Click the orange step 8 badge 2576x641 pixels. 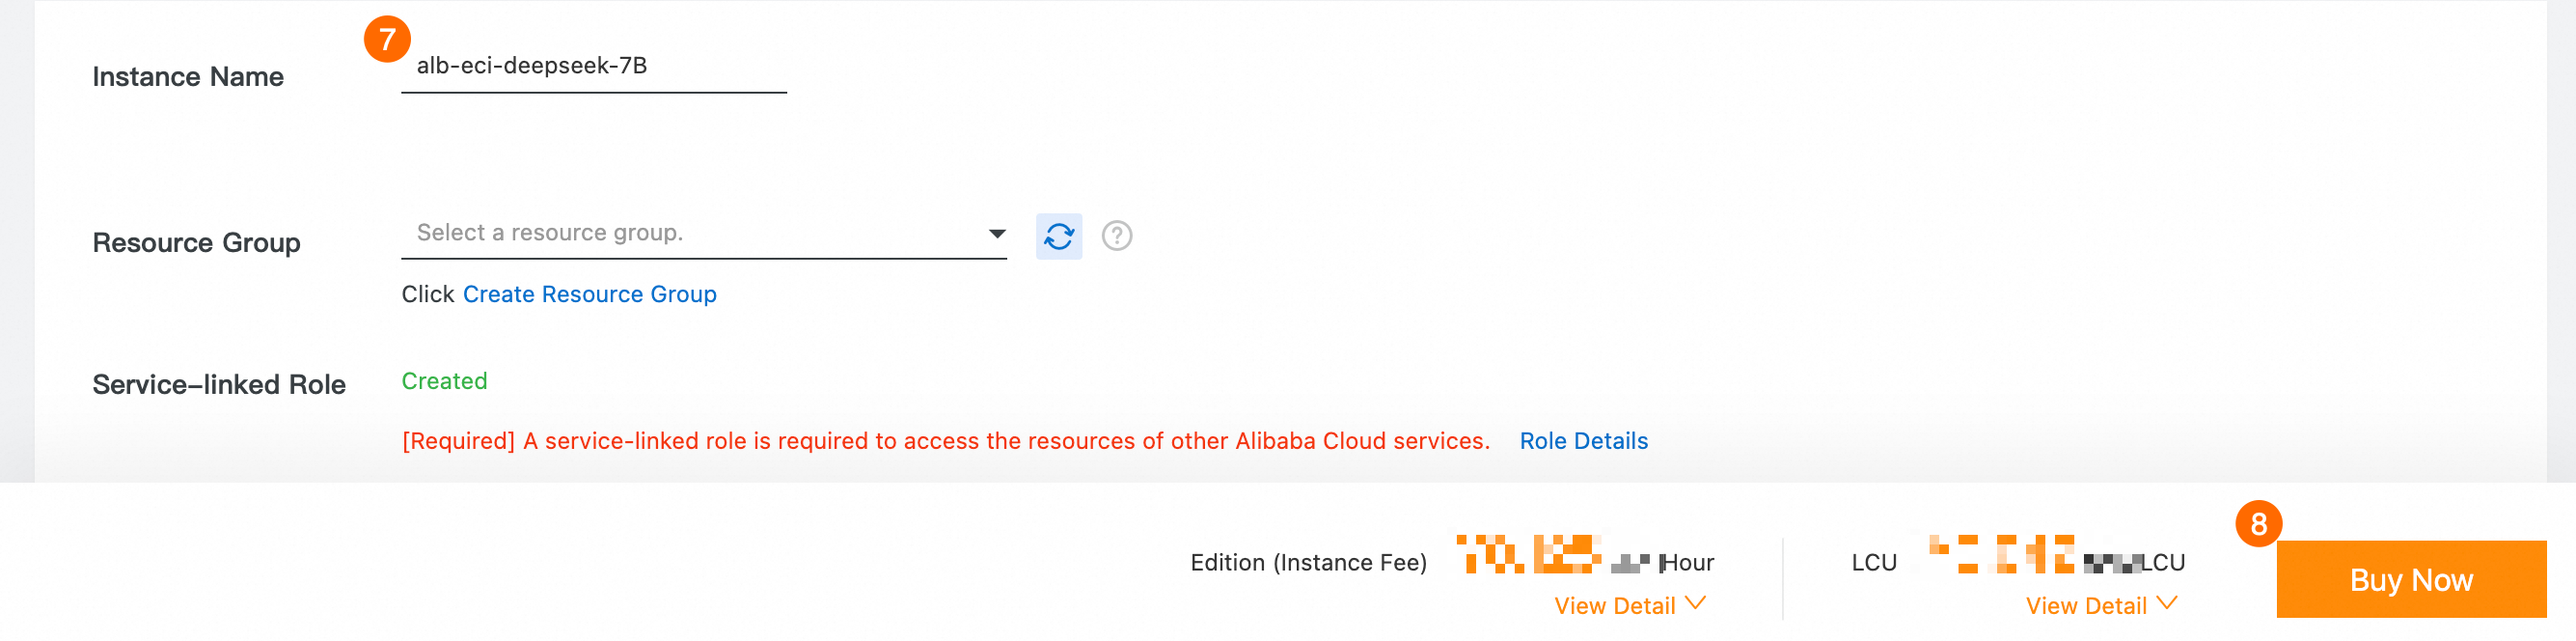[2258, 524]
